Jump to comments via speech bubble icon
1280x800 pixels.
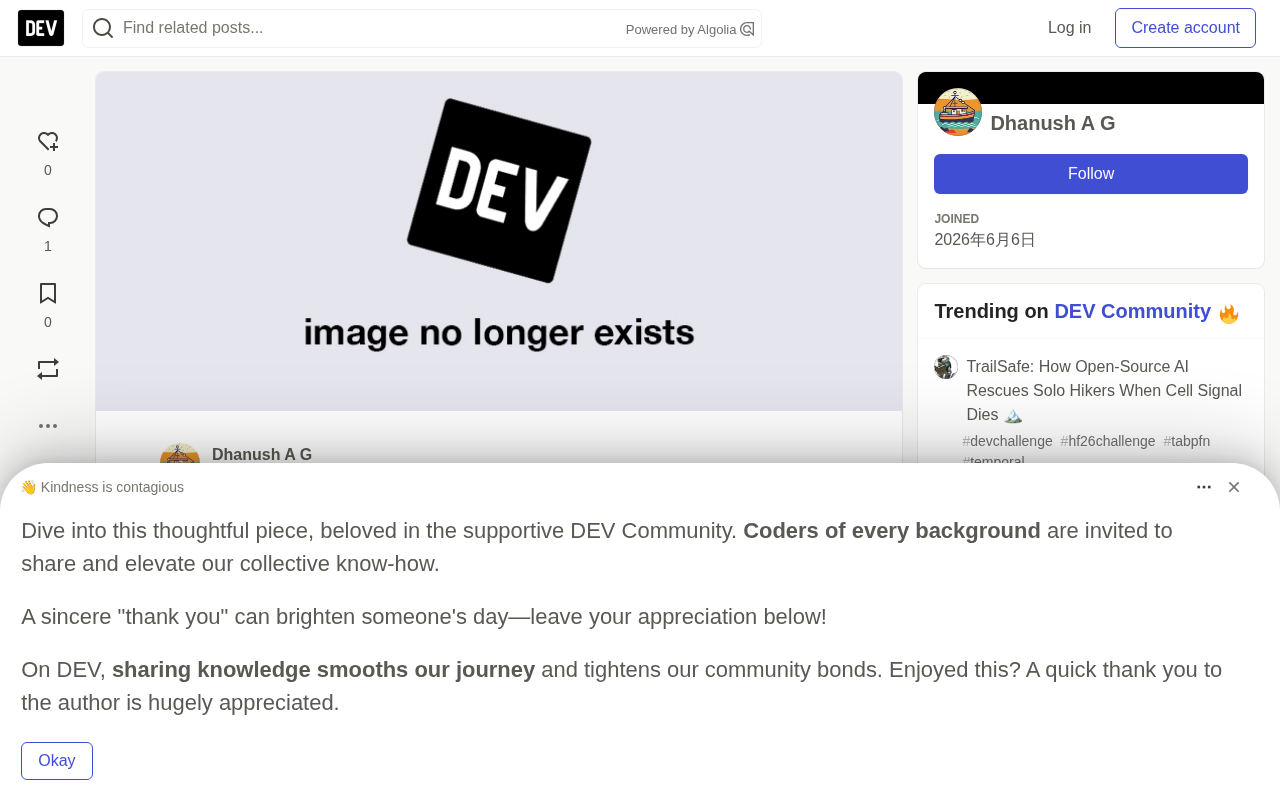coord(48,218)
